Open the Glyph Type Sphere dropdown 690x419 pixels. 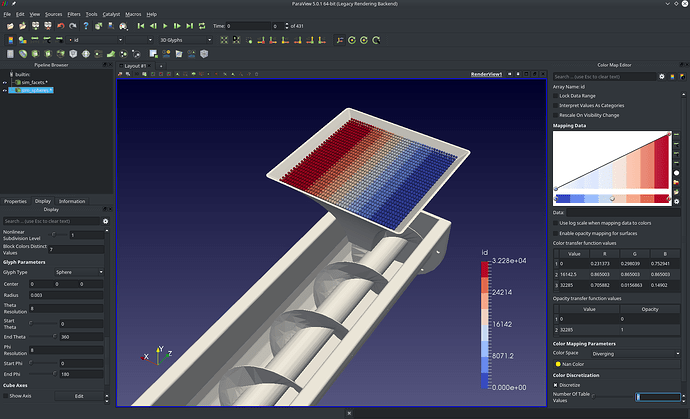click(x=79, y=272)
